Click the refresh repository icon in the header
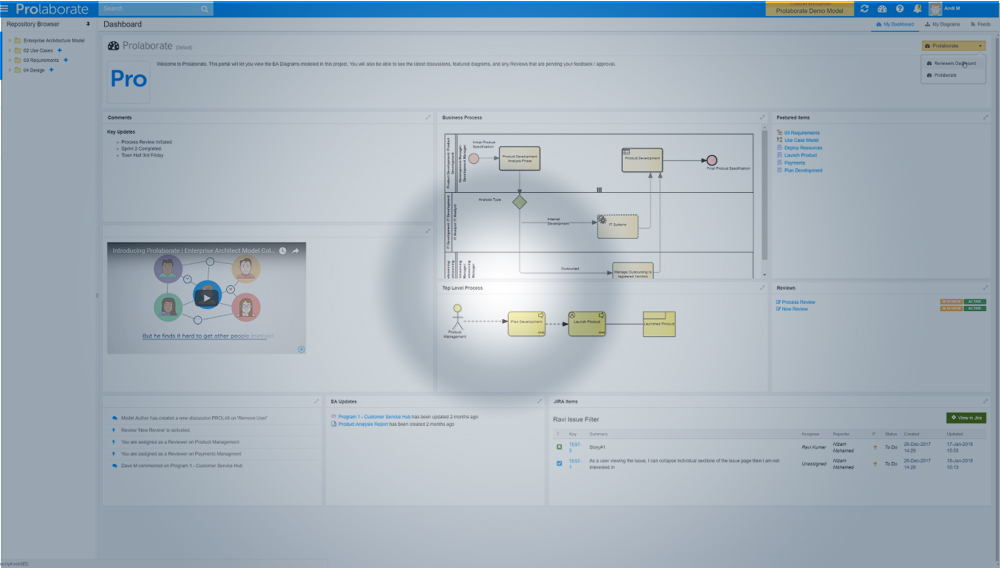The height and width of the screenshot is (568, 1000). pyautogui.click(x=864, y=9)
